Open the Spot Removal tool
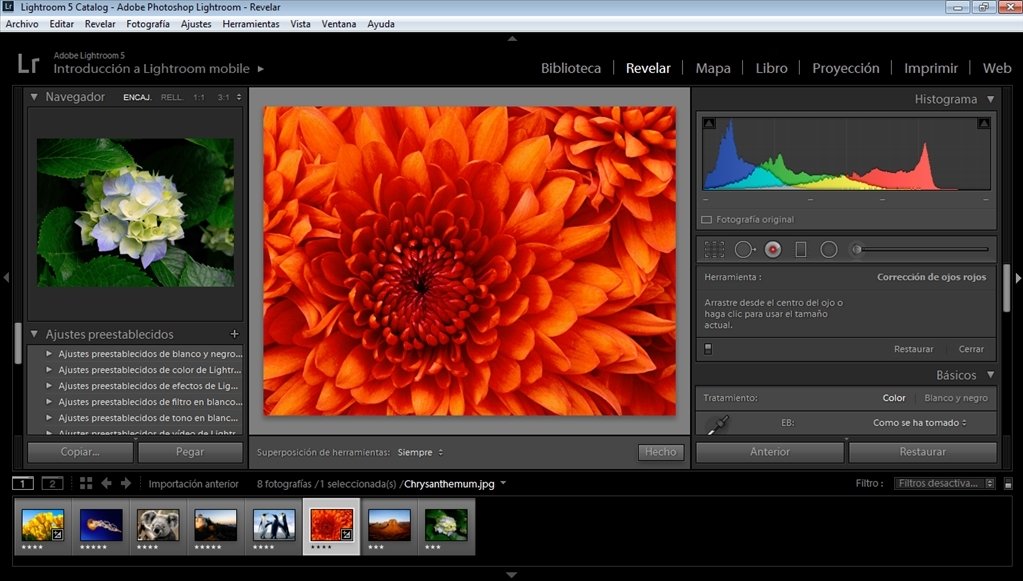 pos(745,248)
